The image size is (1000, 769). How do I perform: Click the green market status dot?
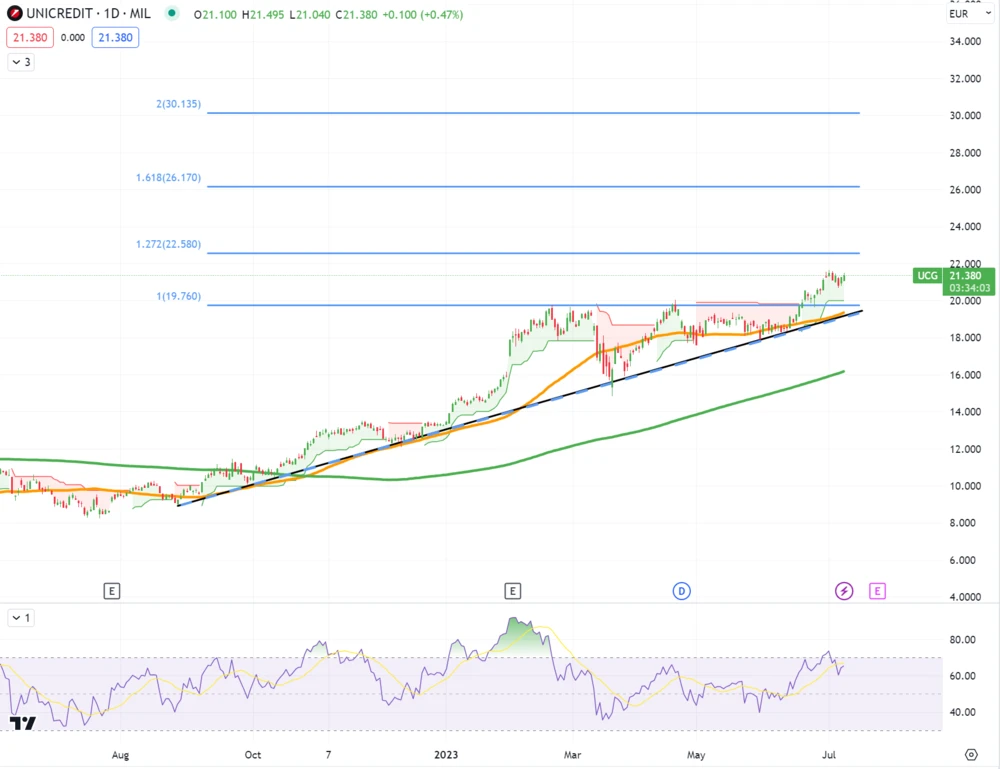click(x=172, y=14)
